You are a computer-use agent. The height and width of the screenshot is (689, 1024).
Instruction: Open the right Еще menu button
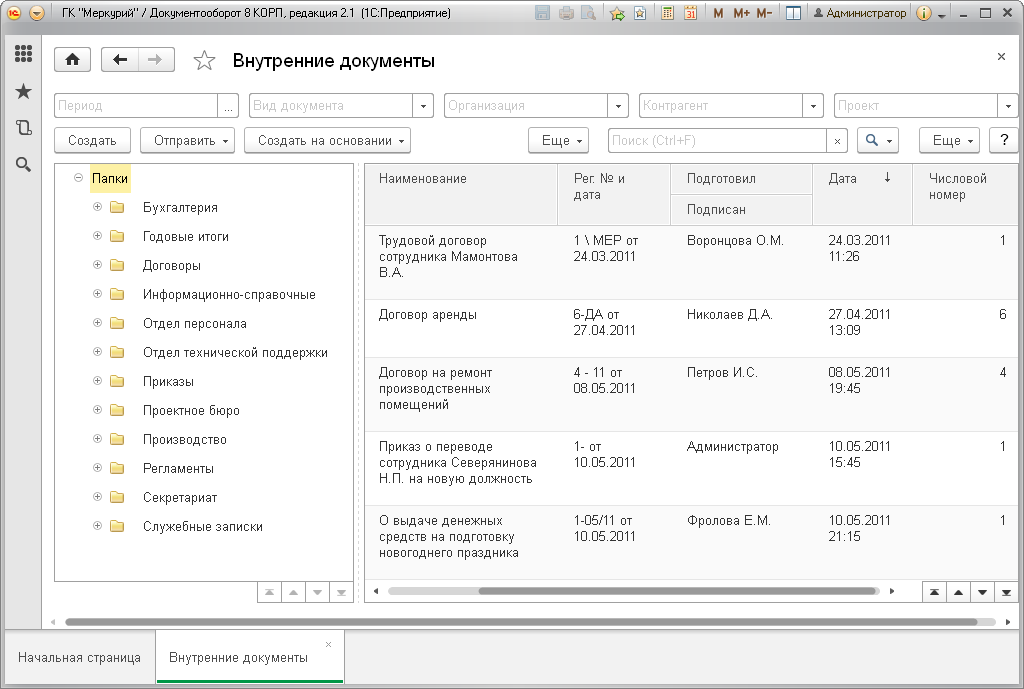950,140
